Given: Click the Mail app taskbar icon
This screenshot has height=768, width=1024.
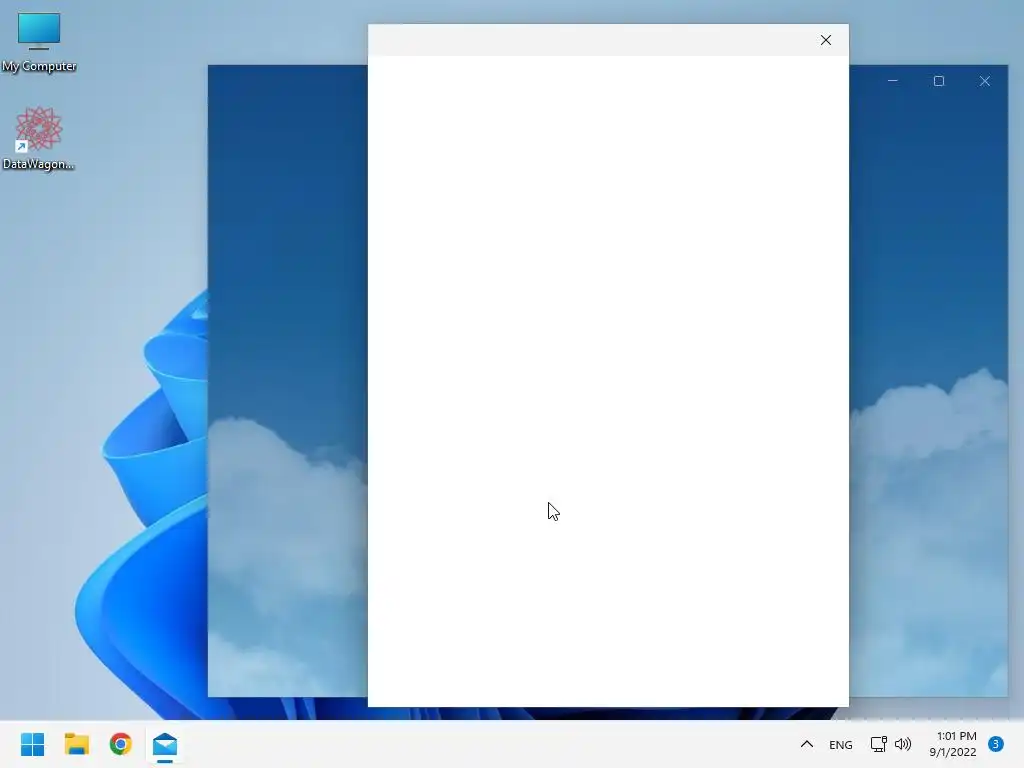Looking at the screenshot, I should (165, 744).
